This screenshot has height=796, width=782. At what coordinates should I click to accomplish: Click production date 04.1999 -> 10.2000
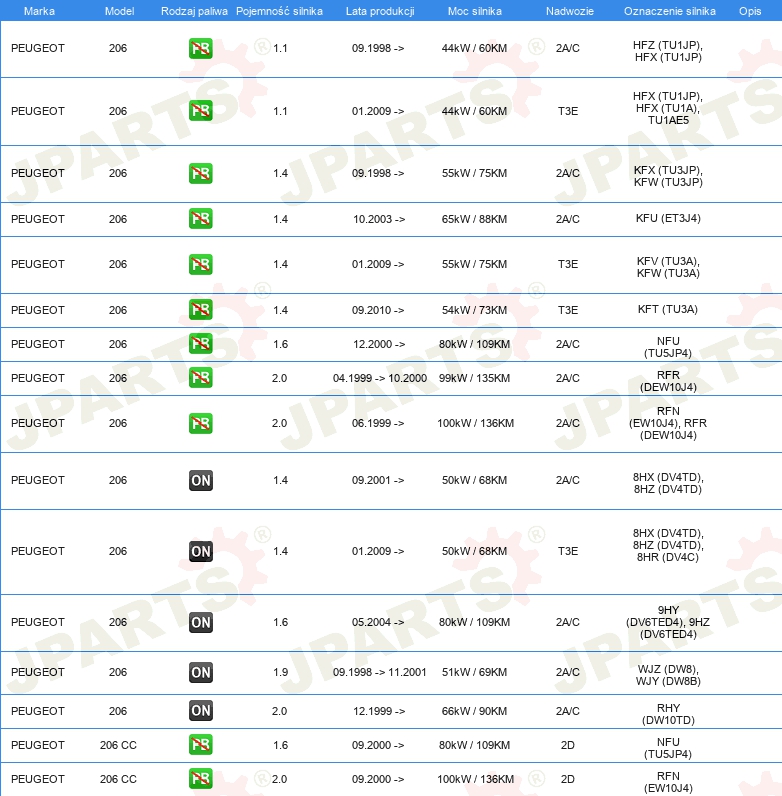coord(380,378)
